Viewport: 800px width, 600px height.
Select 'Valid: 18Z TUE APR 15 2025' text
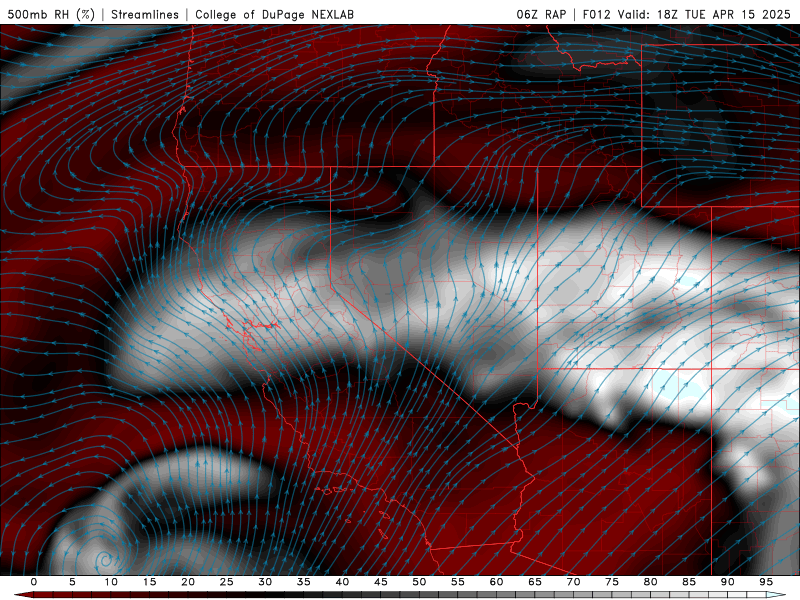(704, 14)
